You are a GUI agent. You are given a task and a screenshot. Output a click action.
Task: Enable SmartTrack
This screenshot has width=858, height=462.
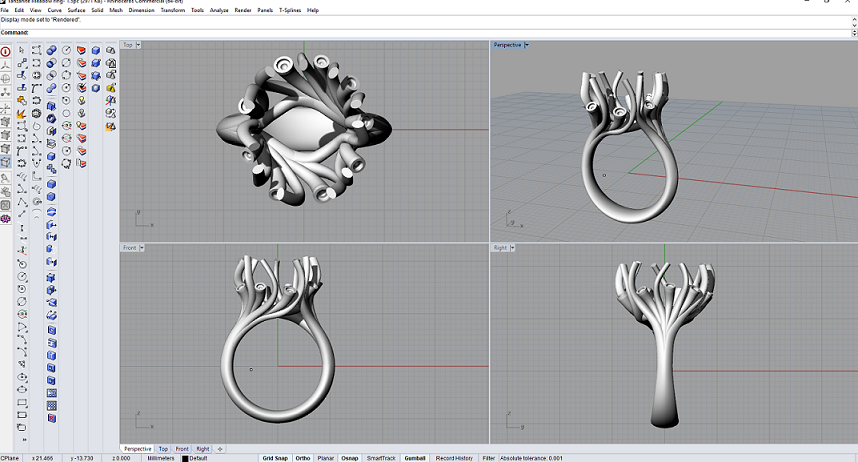tap(381, 458)
